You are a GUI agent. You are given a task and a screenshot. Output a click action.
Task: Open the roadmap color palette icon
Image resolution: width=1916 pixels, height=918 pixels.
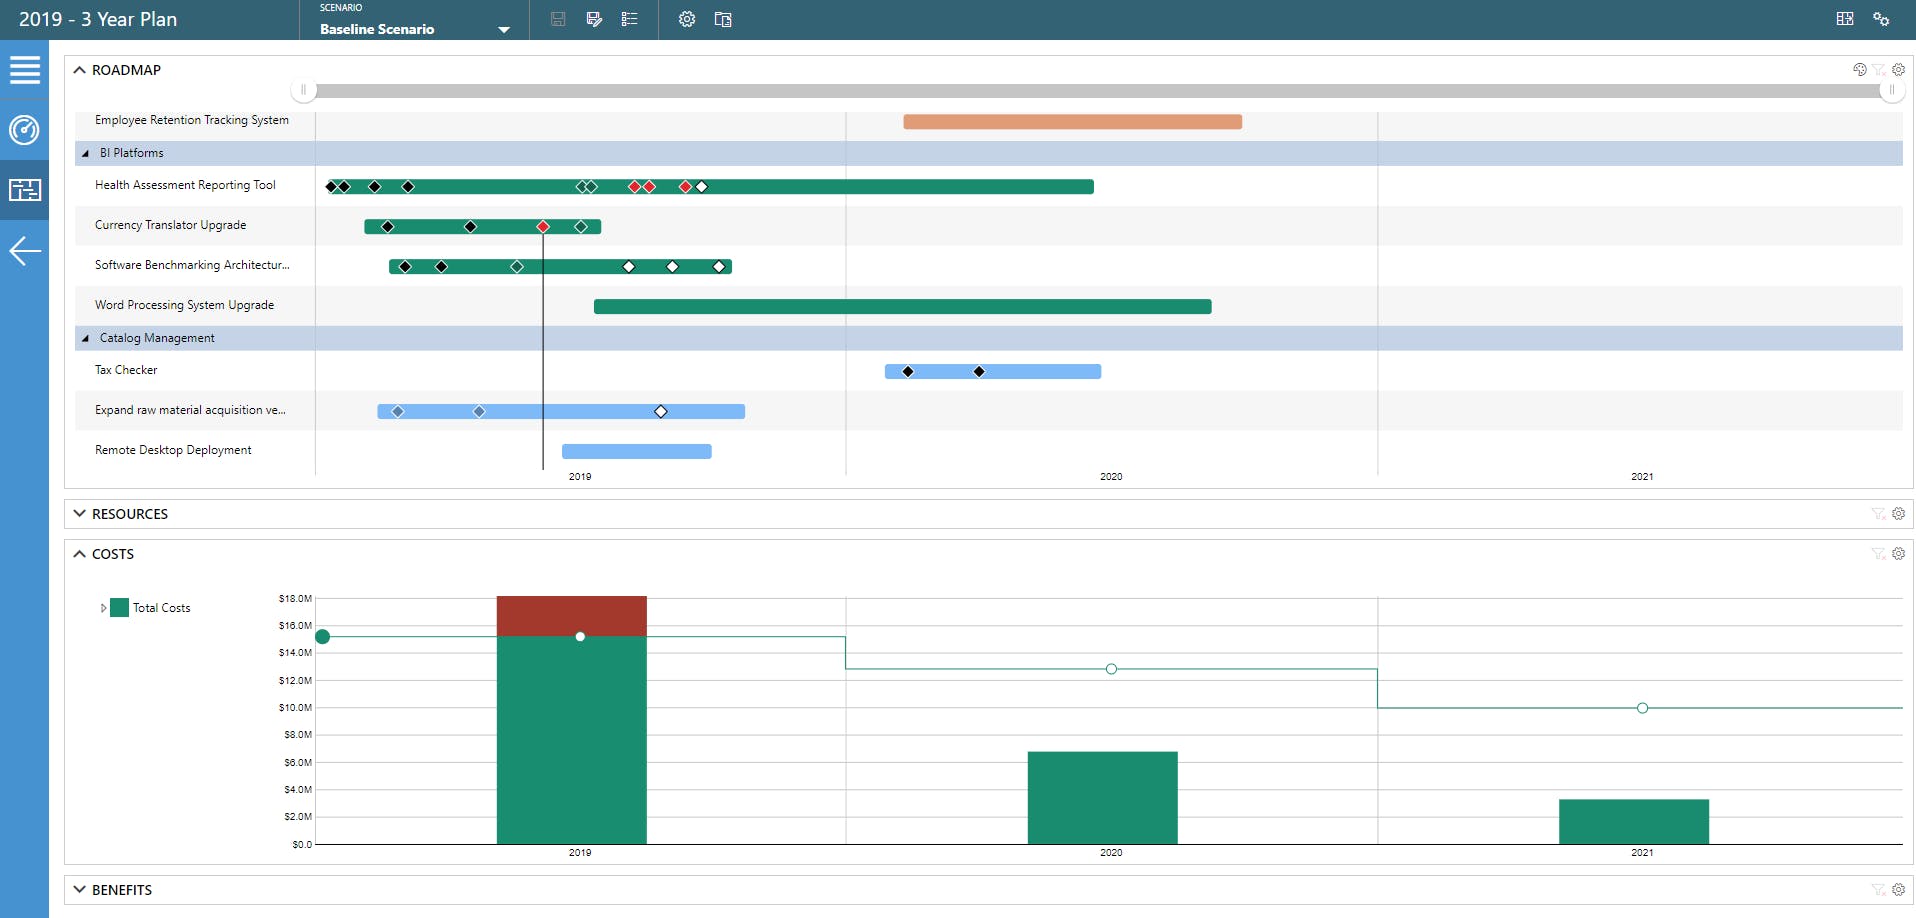1860,70
